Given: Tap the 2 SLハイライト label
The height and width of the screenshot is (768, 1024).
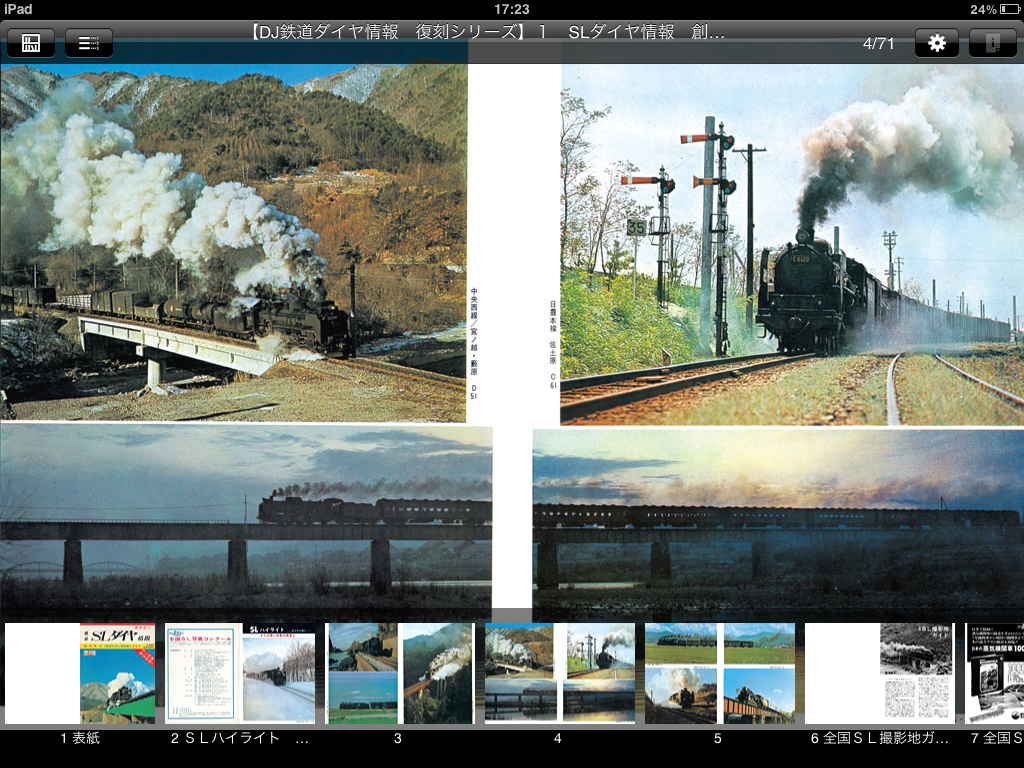Looking at the screenshot, I should 239,739.
